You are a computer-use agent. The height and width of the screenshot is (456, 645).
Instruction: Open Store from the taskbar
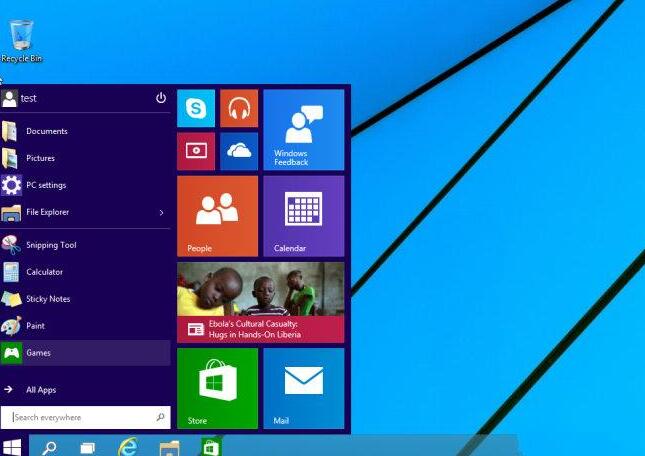pyautogui.click(x=211, y=447)
